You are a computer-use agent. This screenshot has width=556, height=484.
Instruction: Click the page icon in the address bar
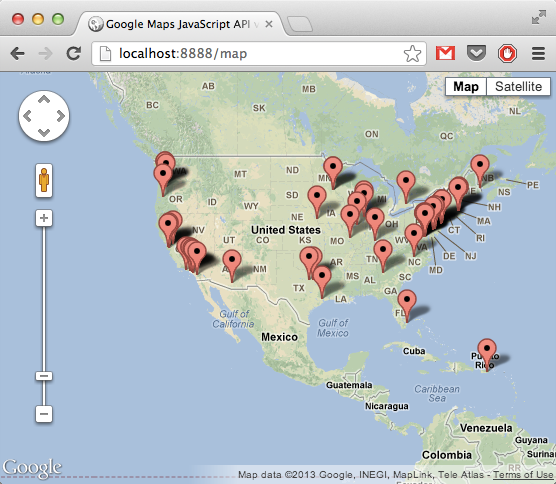click(x=105, y=54)
